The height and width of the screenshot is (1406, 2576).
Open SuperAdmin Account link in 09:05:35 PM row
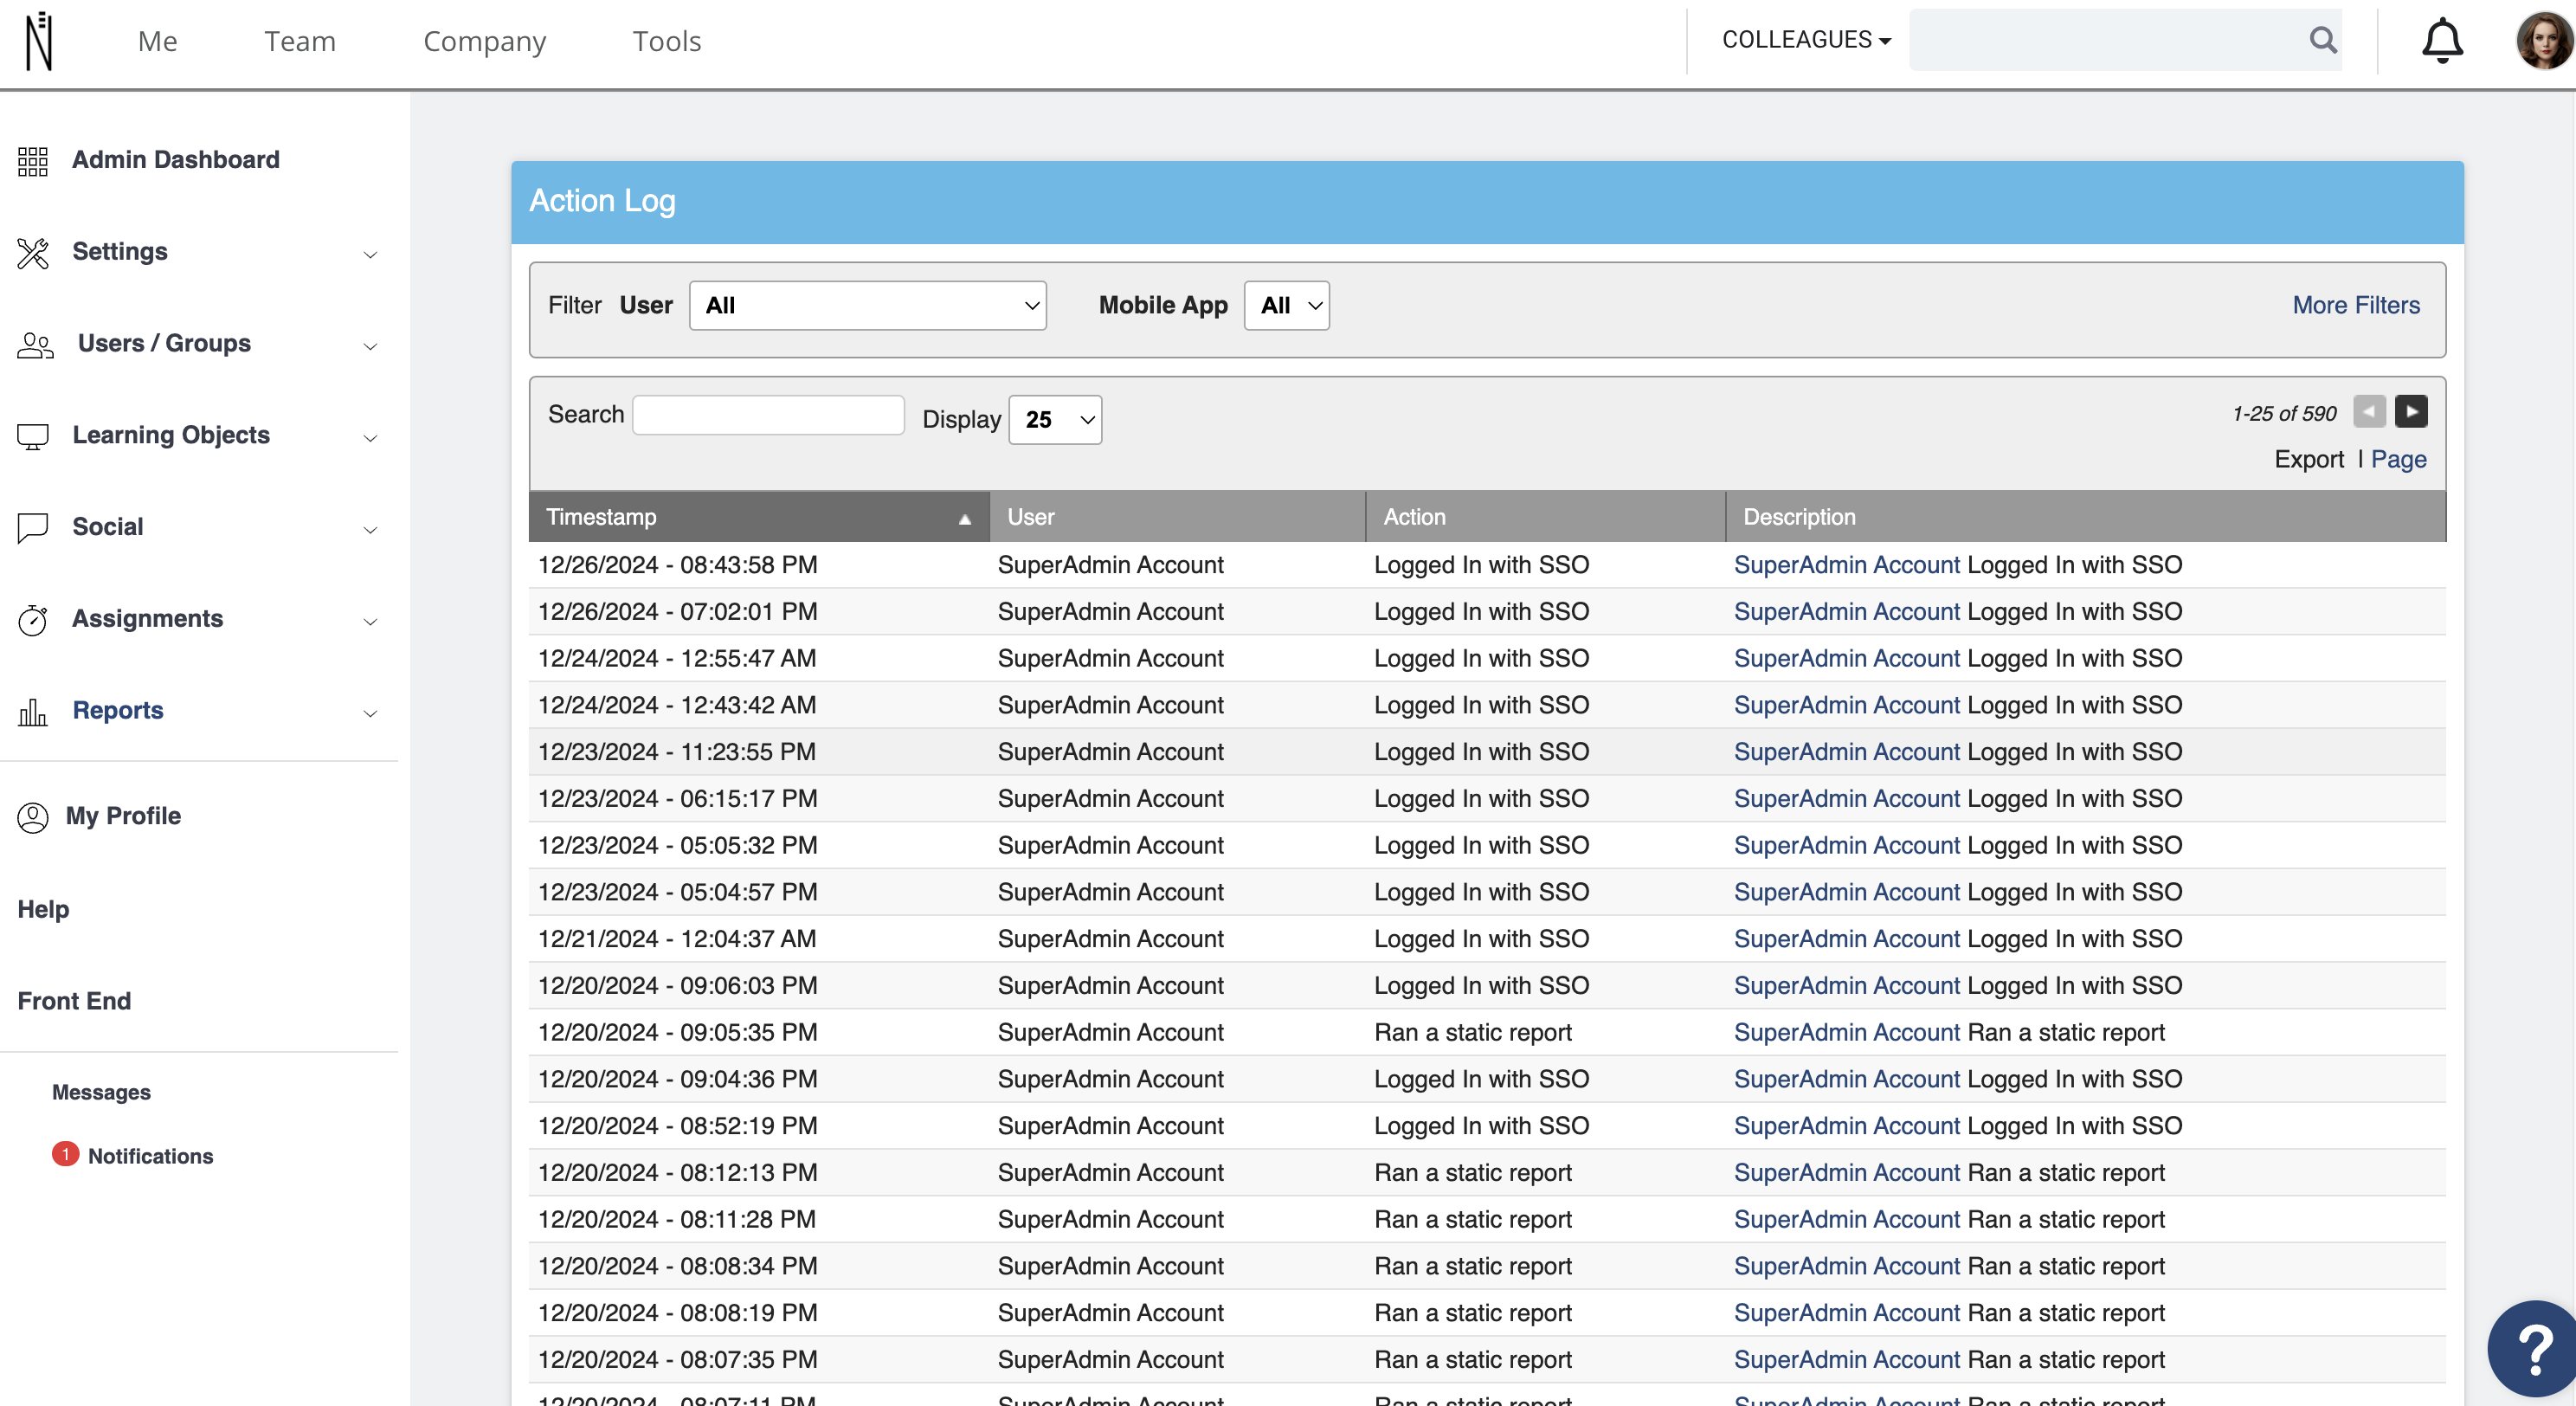[x=1846, y=1032]
